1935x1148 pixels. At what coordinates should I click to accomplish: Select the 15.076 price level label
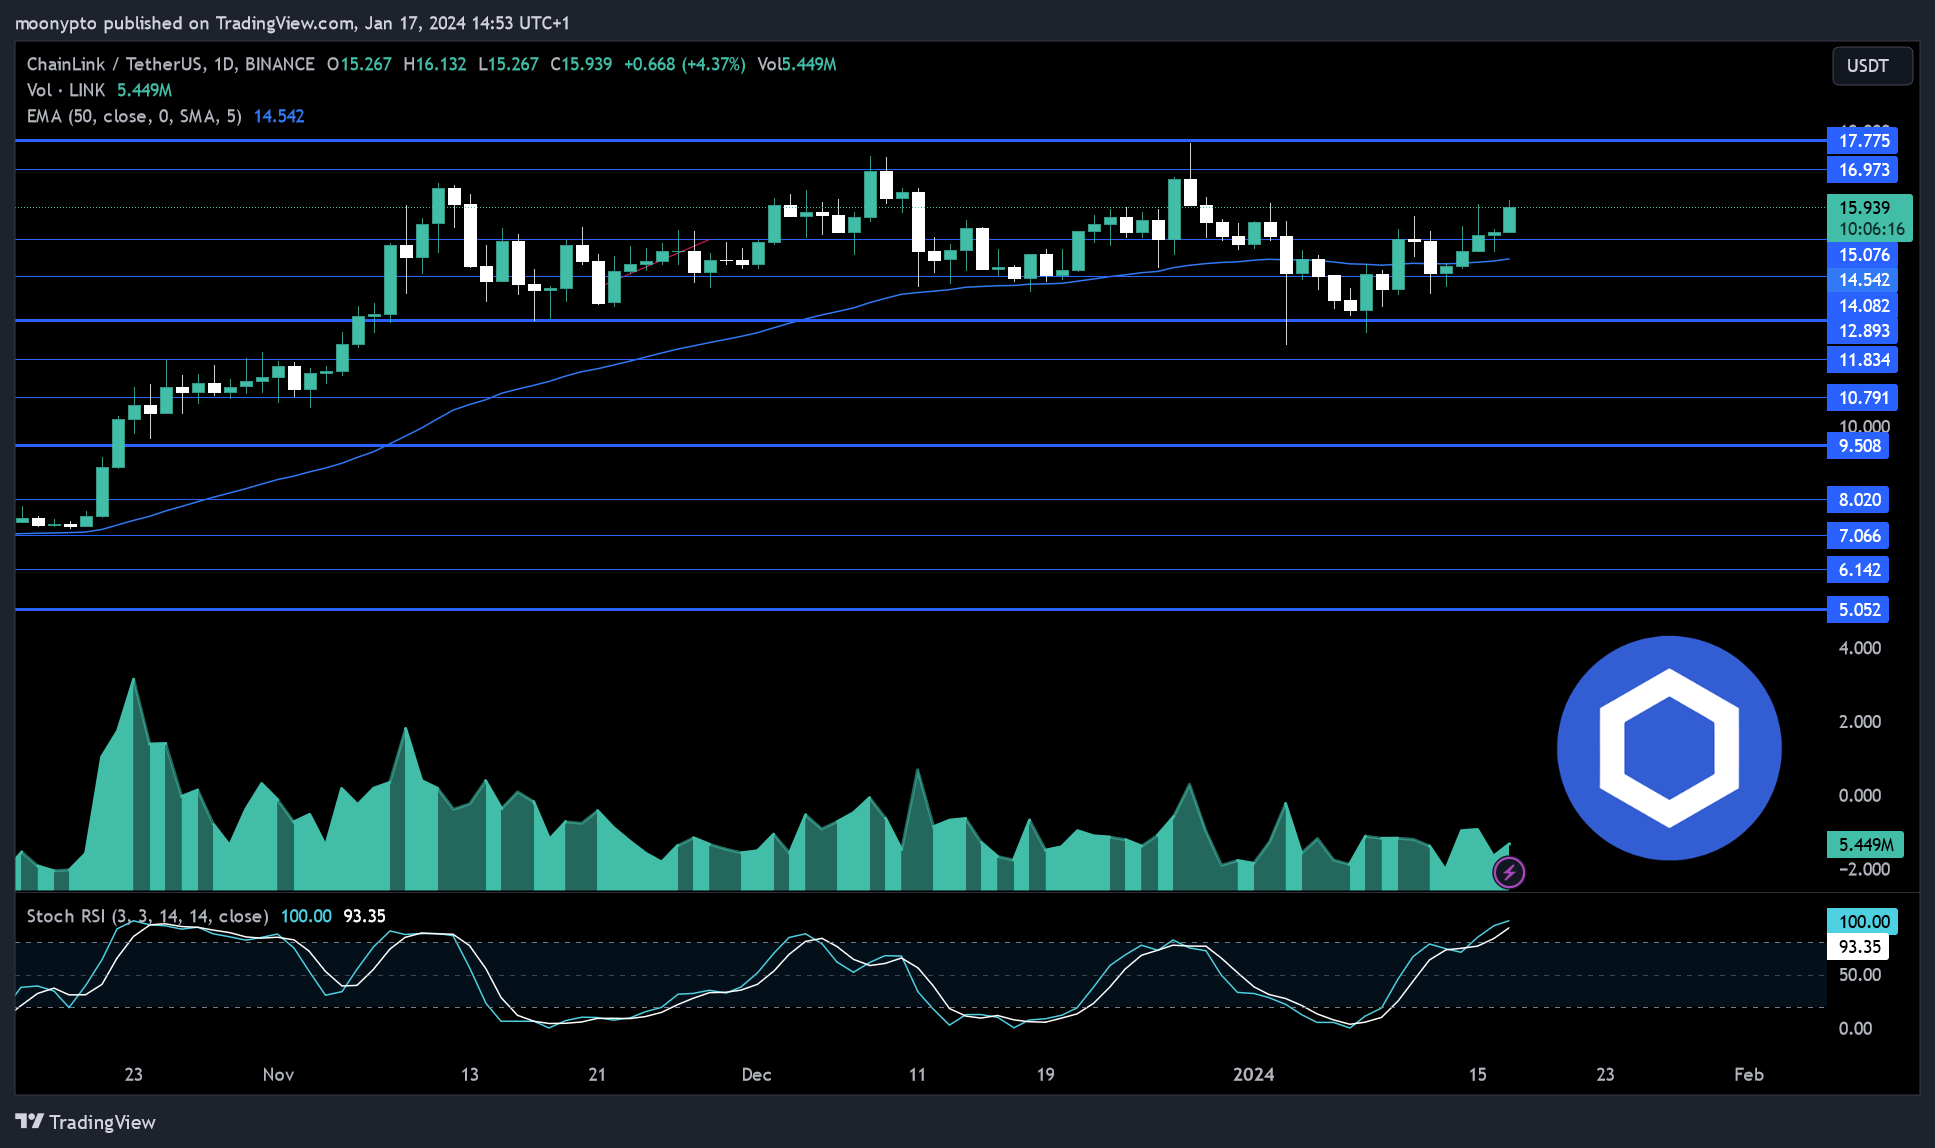click(x=1862, y=255)
